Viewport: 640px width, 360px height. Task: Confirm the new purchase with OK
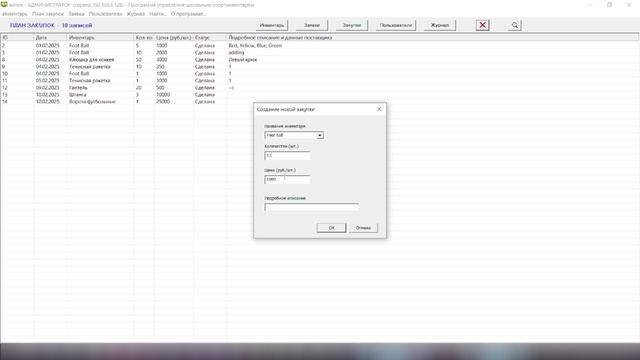tap(331, 228)
